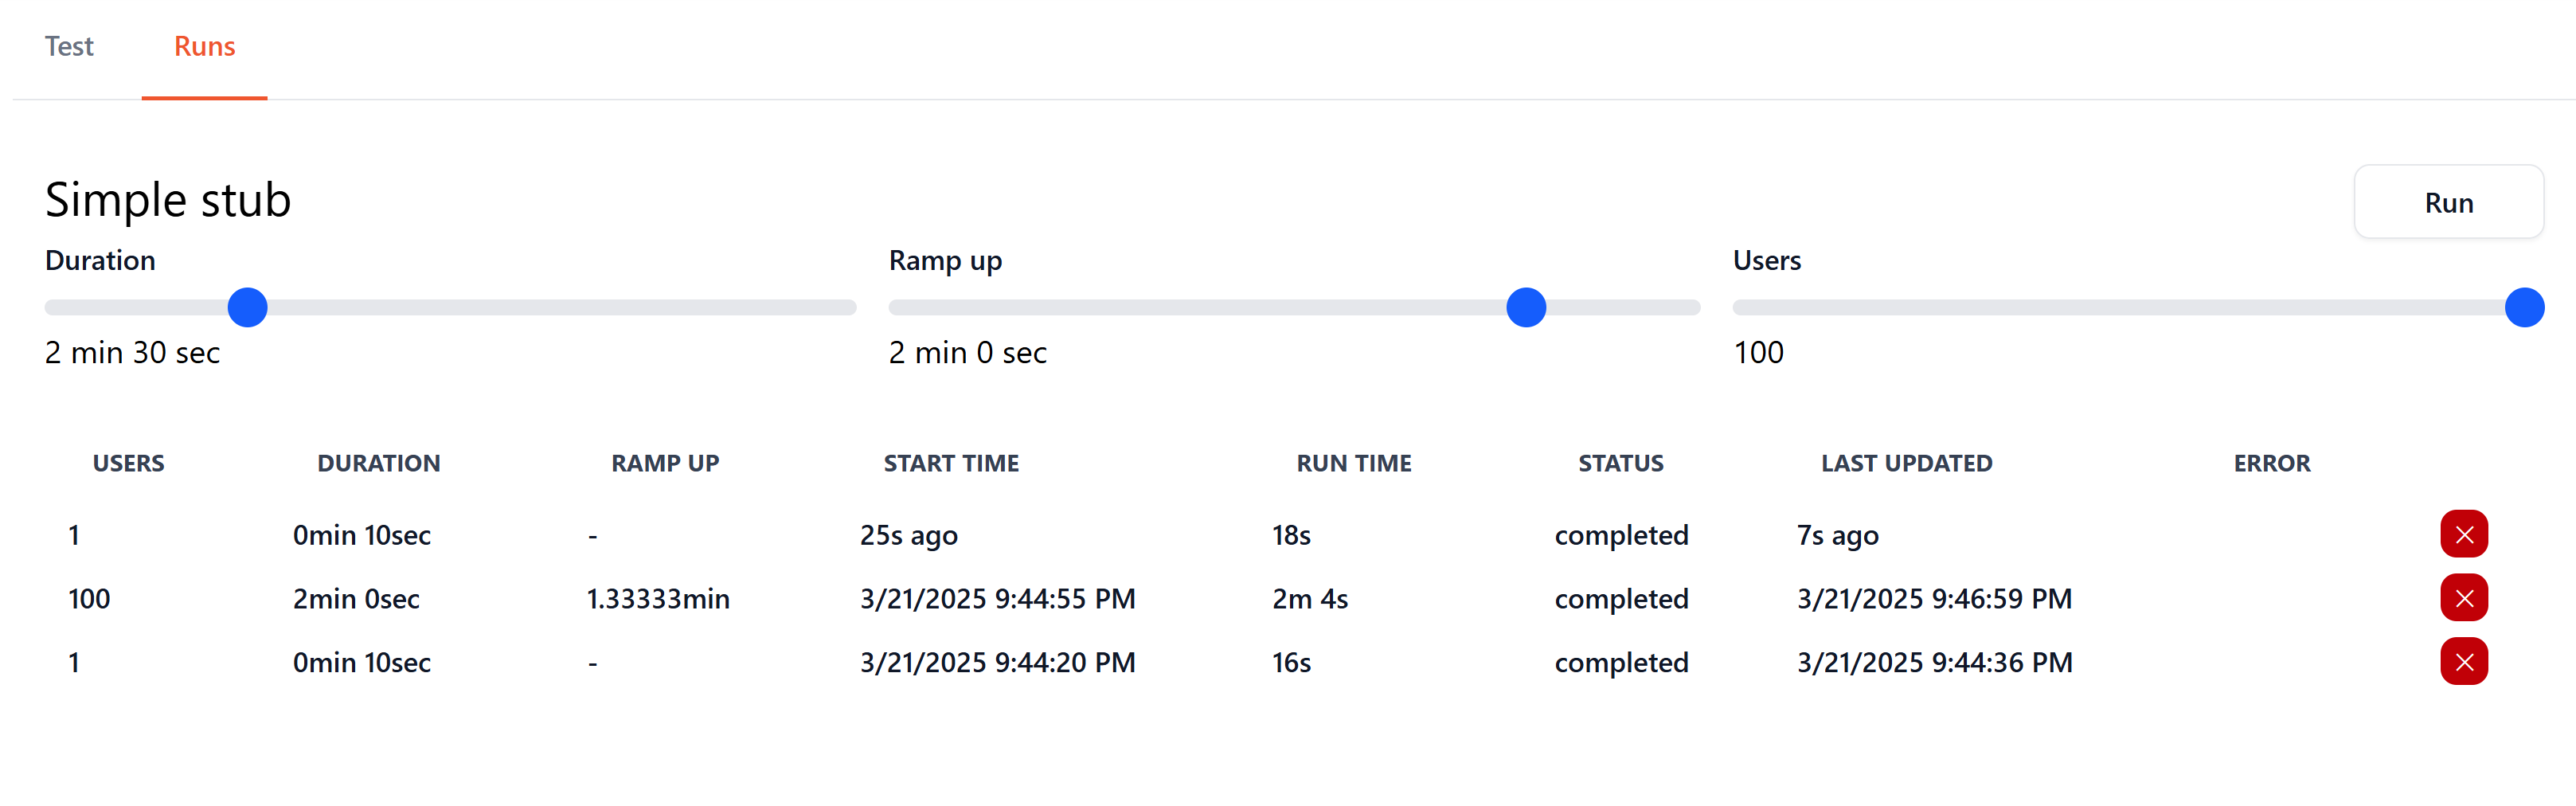Switch to the Test tab

pos(69,47)
